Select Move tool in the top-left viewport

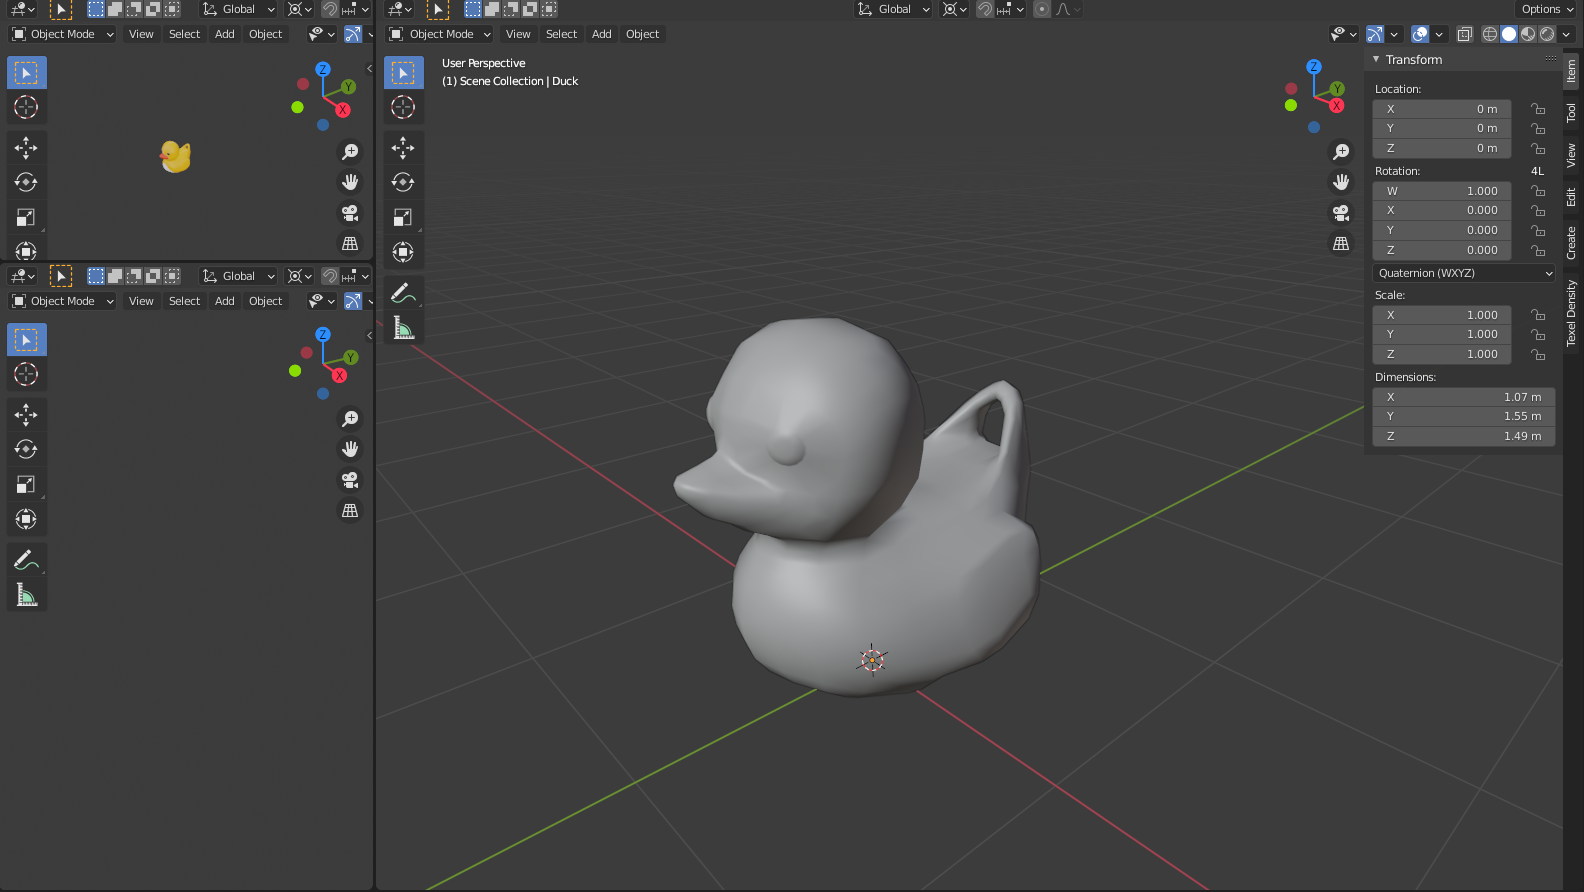[26, 148]
